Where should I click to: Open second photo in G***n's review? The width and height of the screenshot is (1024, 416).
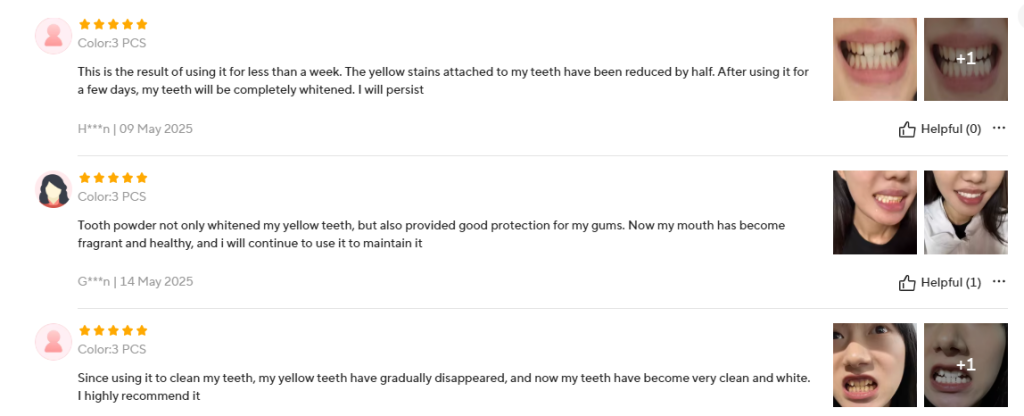965,212
